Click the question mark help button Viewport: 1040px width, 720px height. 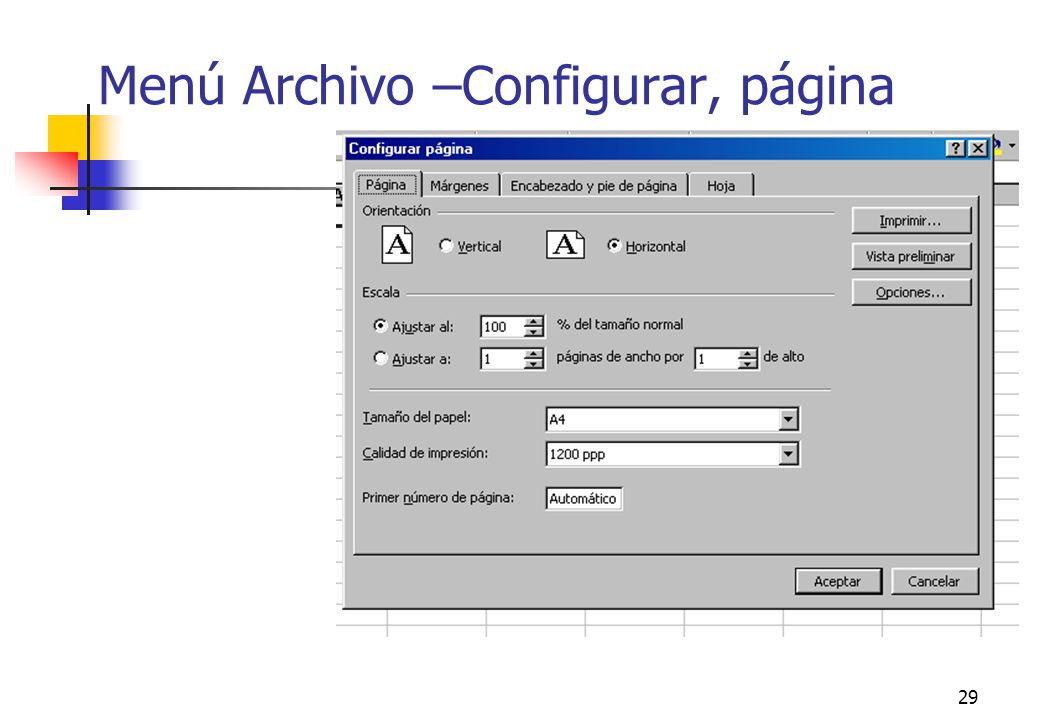pyautogui.click(x=954, y=148)
